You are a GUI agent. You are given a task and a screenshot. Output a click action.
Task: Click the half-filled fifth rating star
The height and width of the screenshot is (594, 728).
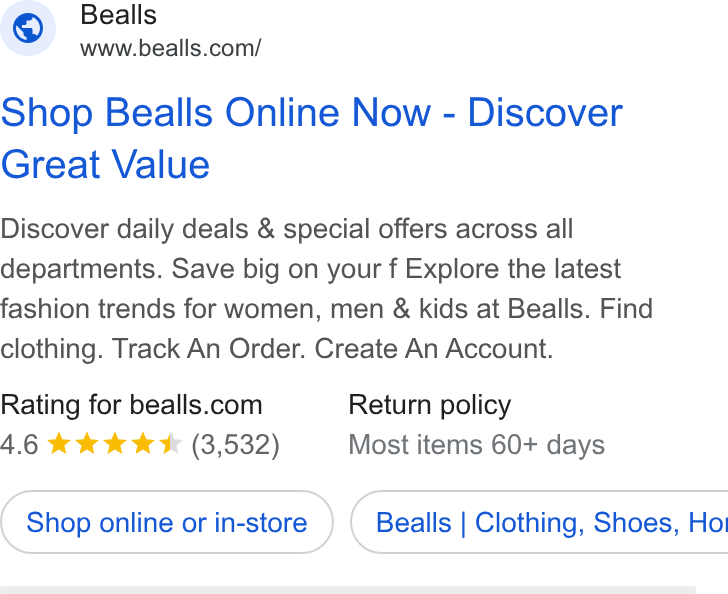coord(170,444)
